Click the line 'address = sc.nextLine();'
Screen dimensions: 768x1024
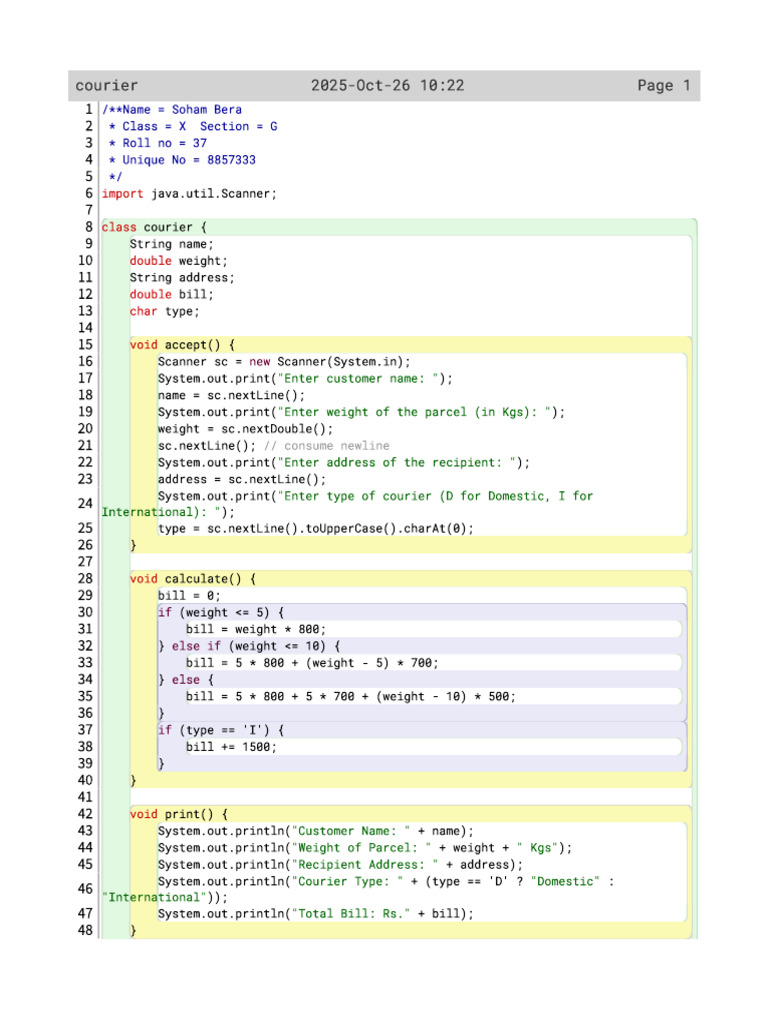242,479
